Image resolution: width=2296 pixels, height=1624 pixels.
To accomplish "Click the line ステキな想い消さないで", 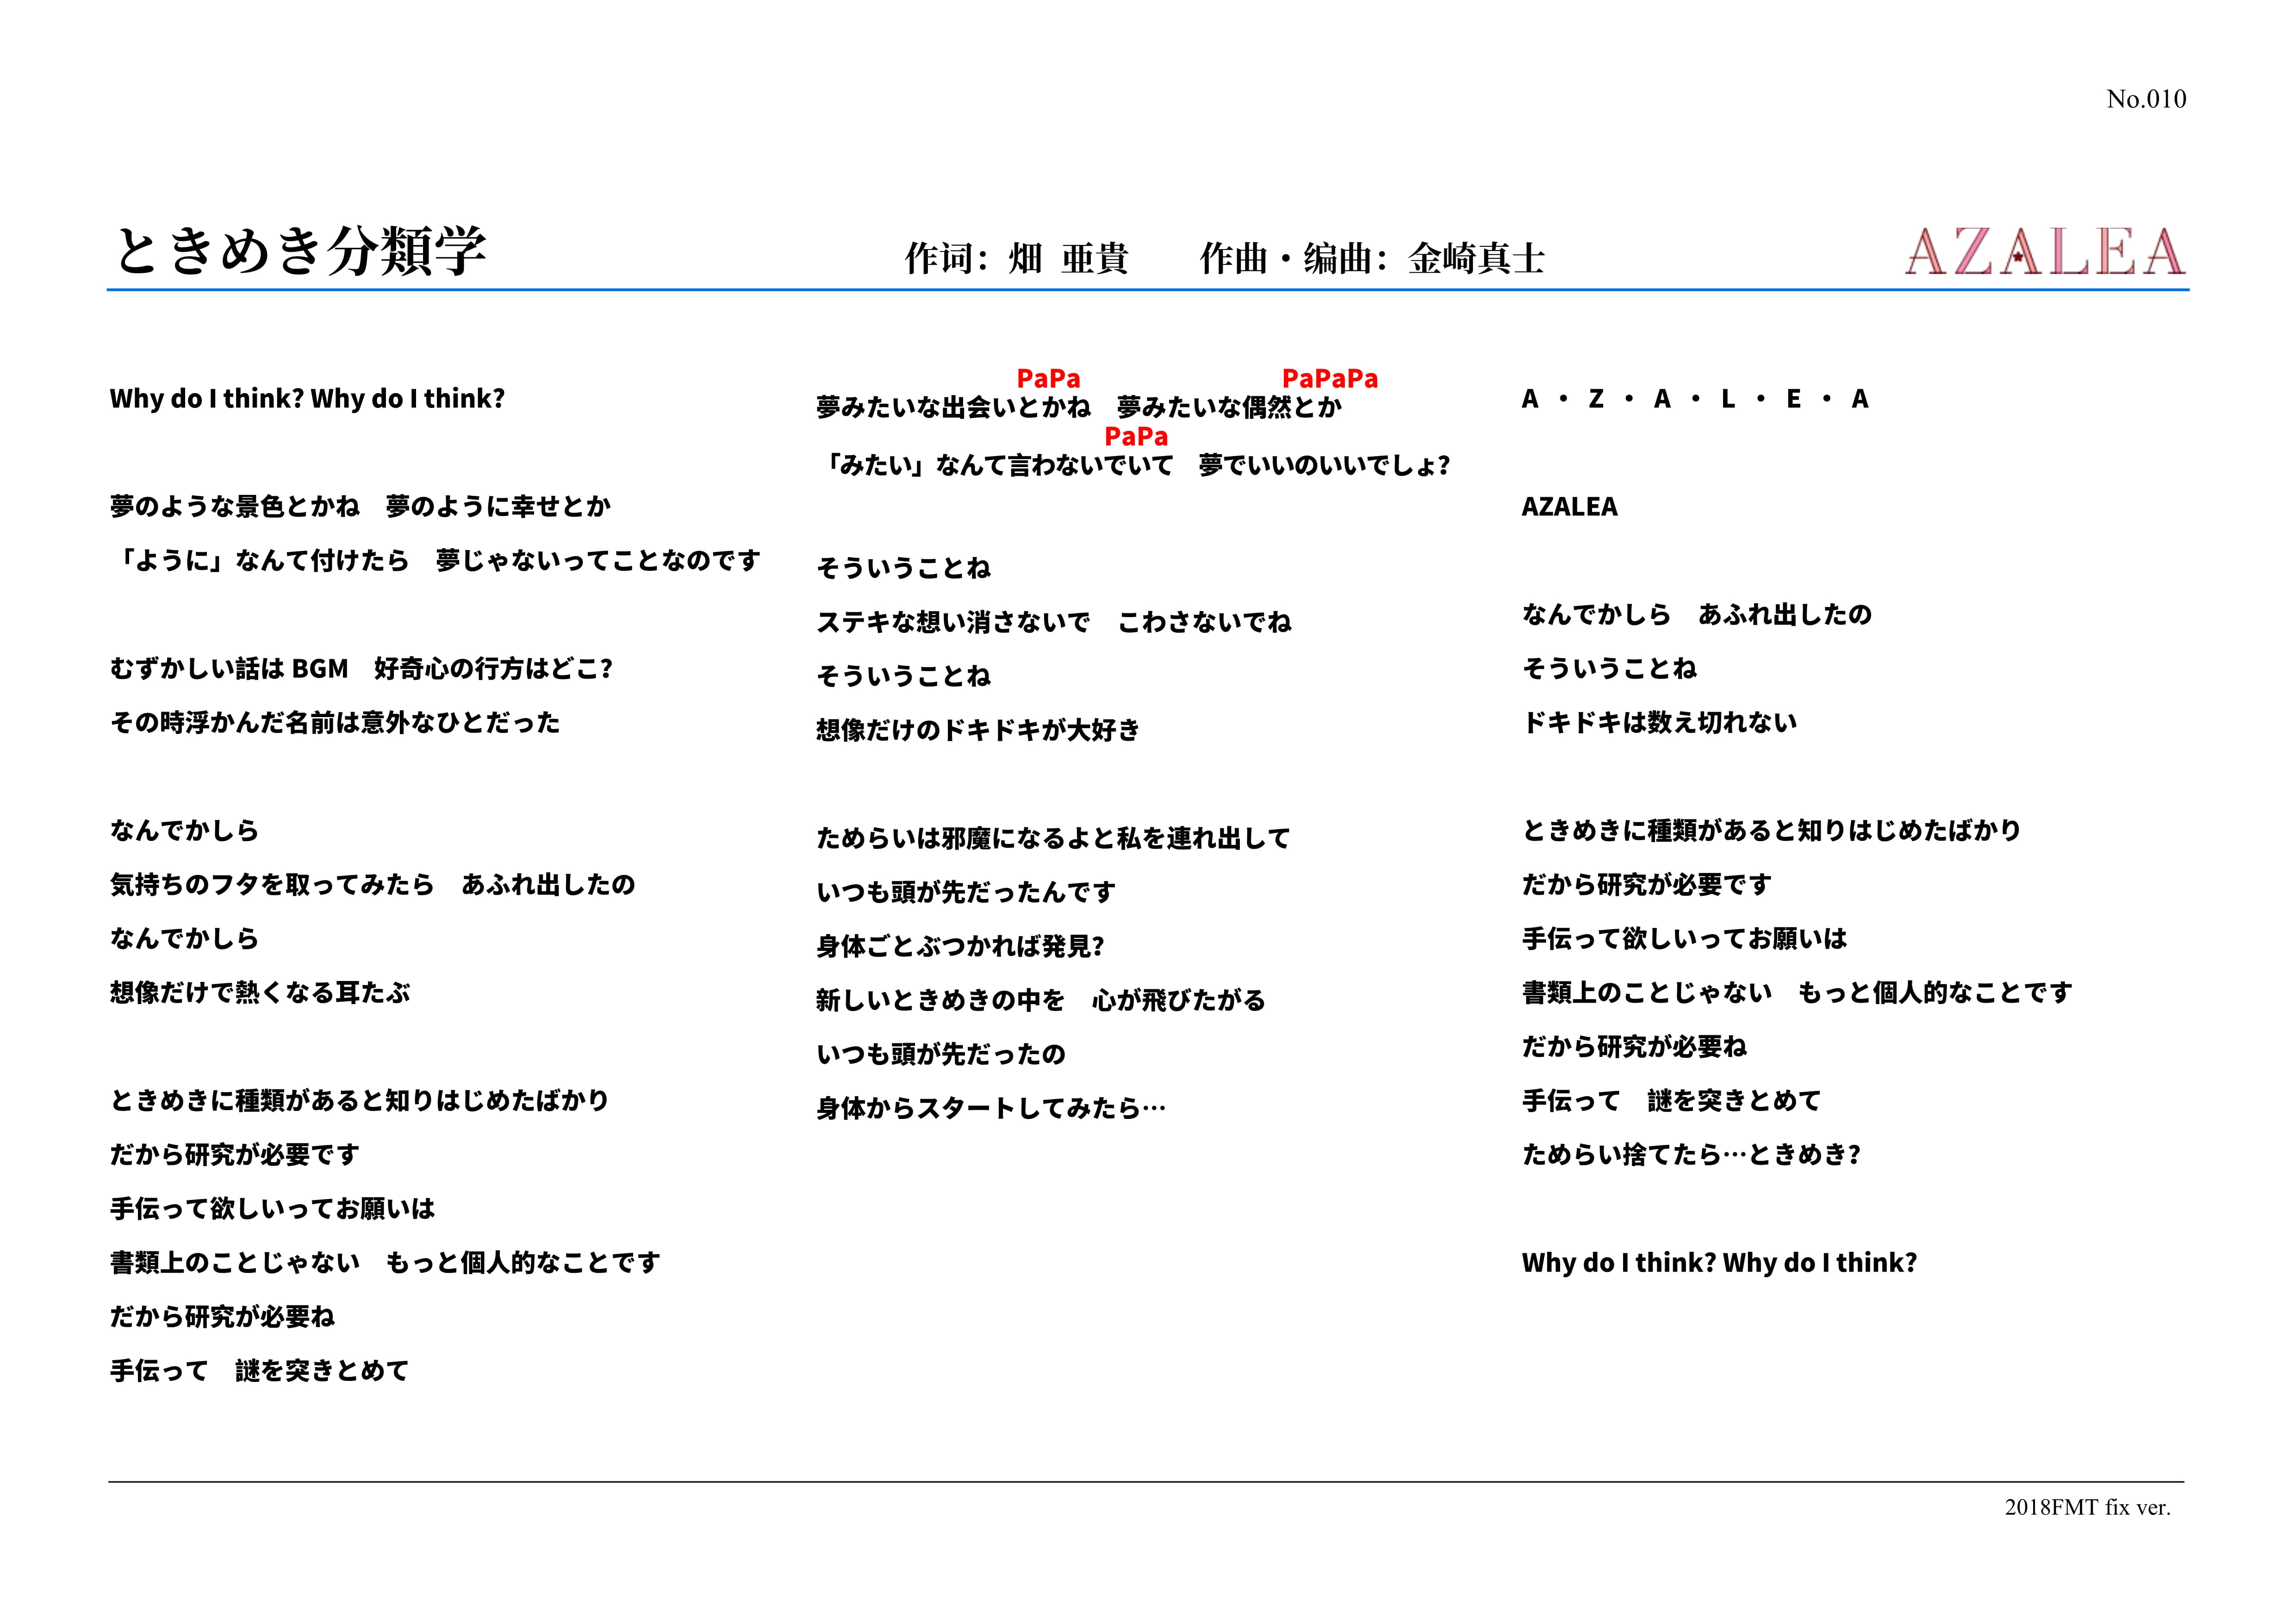I will 953,622.
